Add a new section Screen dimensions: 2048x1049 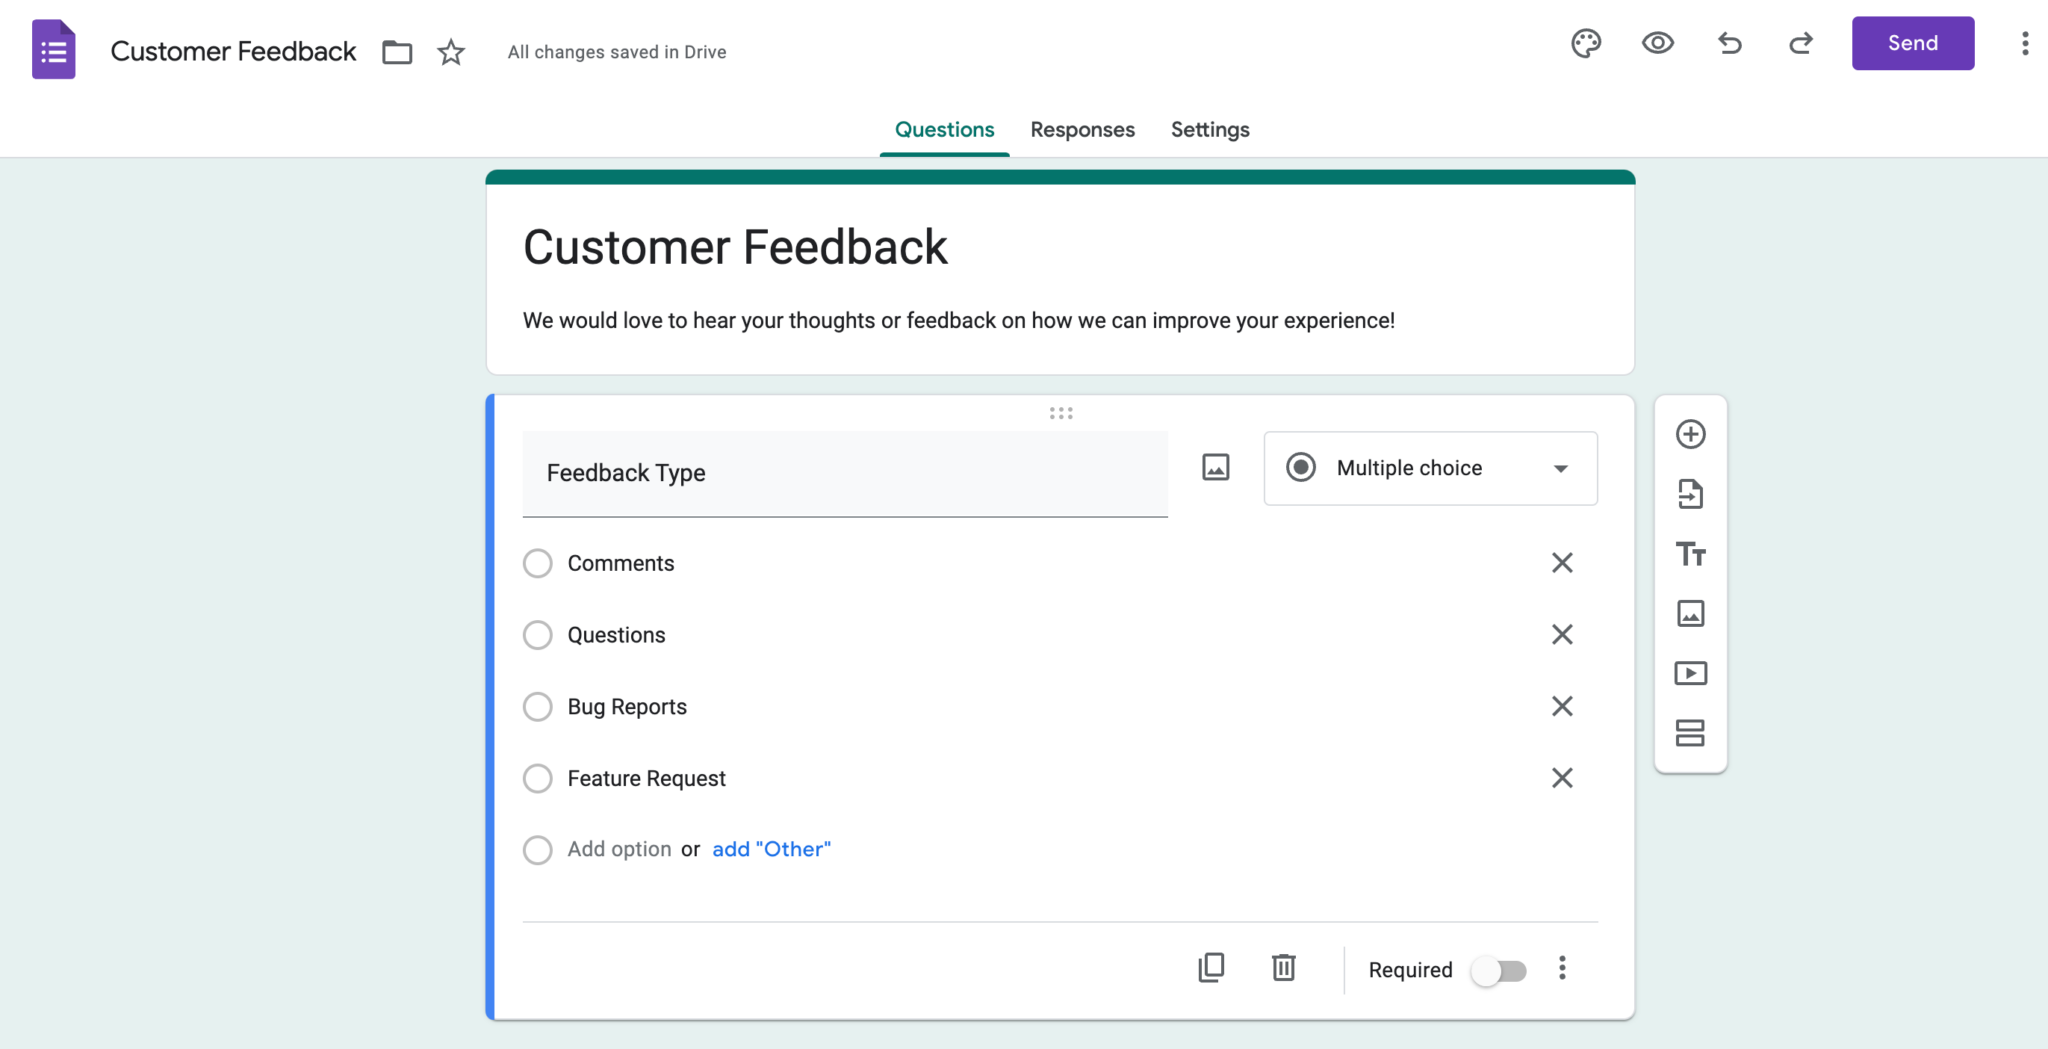[1691, 733]
